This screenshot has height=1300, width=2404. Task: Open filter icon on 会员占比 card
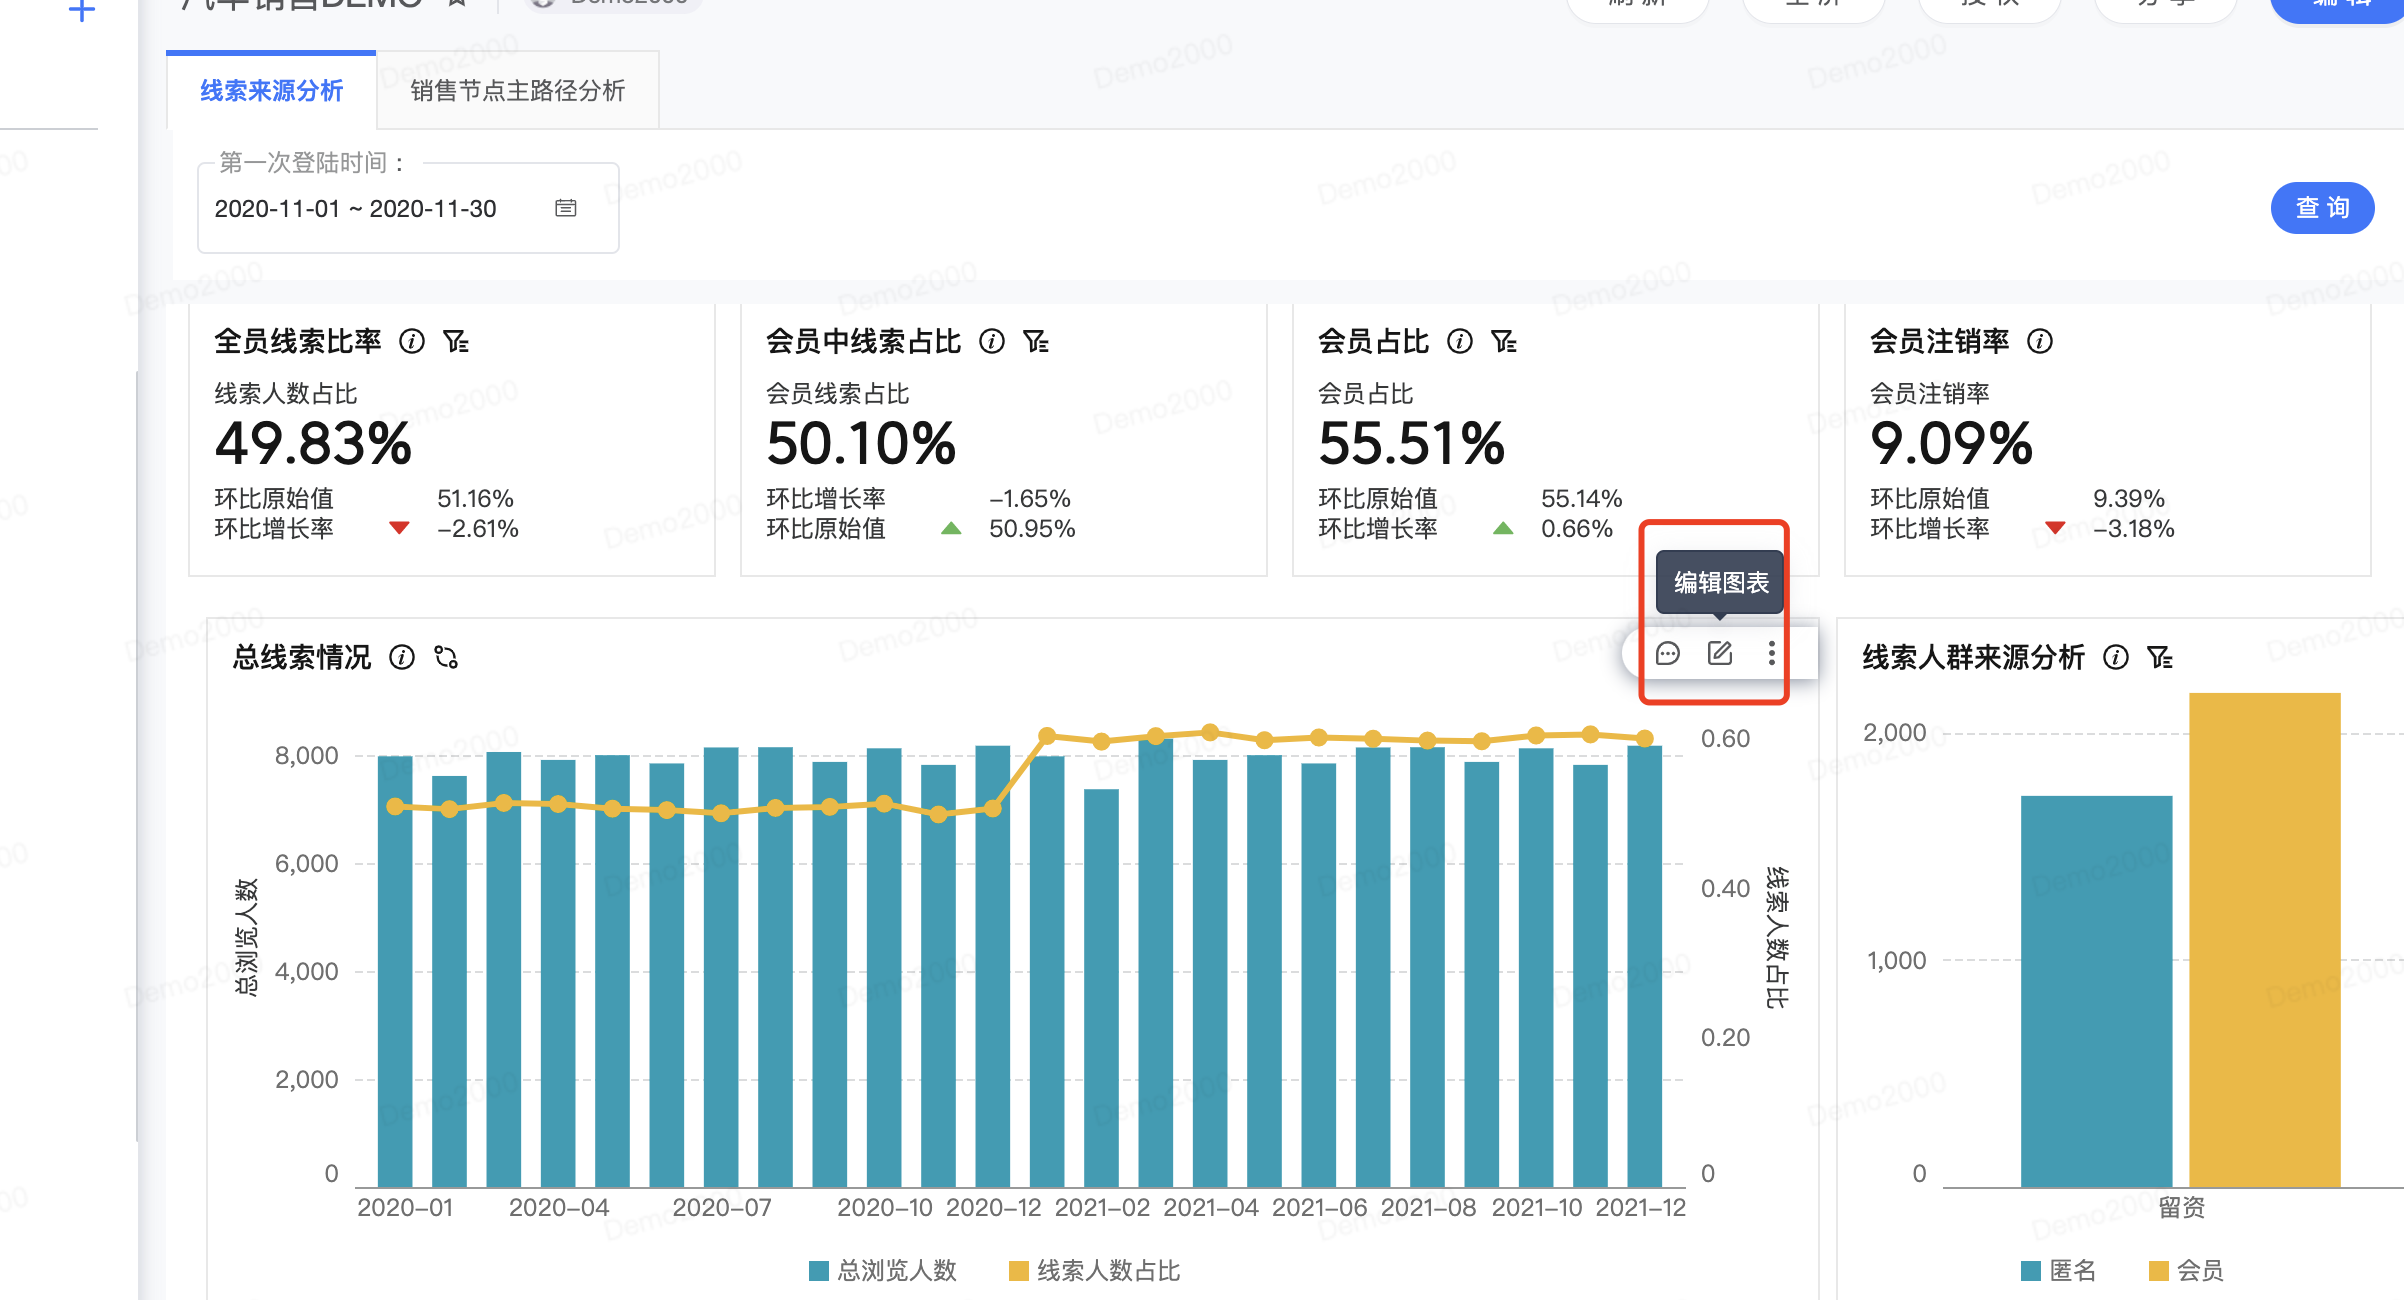tap(1504, 342)
